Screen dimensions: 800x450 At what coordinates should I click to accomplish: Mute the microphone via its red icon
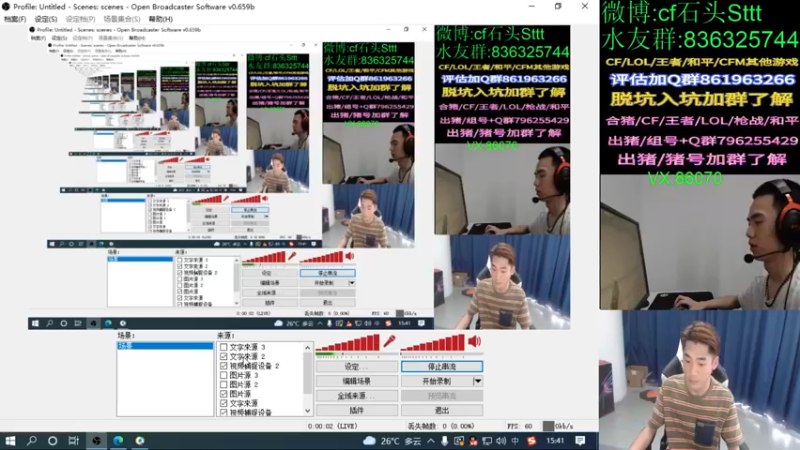(390, 341)
